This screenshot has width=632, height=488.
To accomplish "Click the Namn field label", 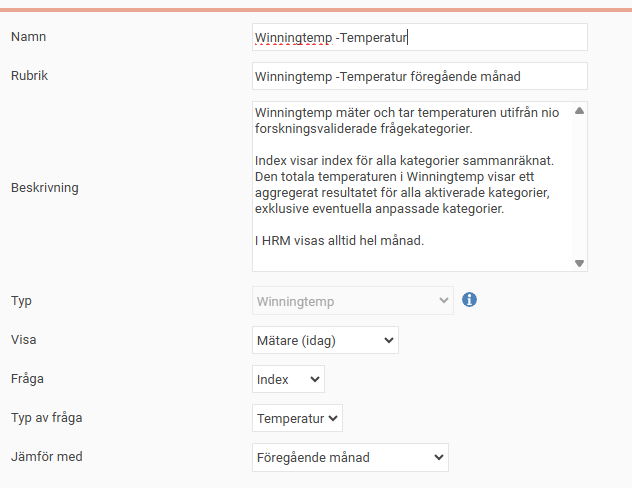I will tap(28, 37).
